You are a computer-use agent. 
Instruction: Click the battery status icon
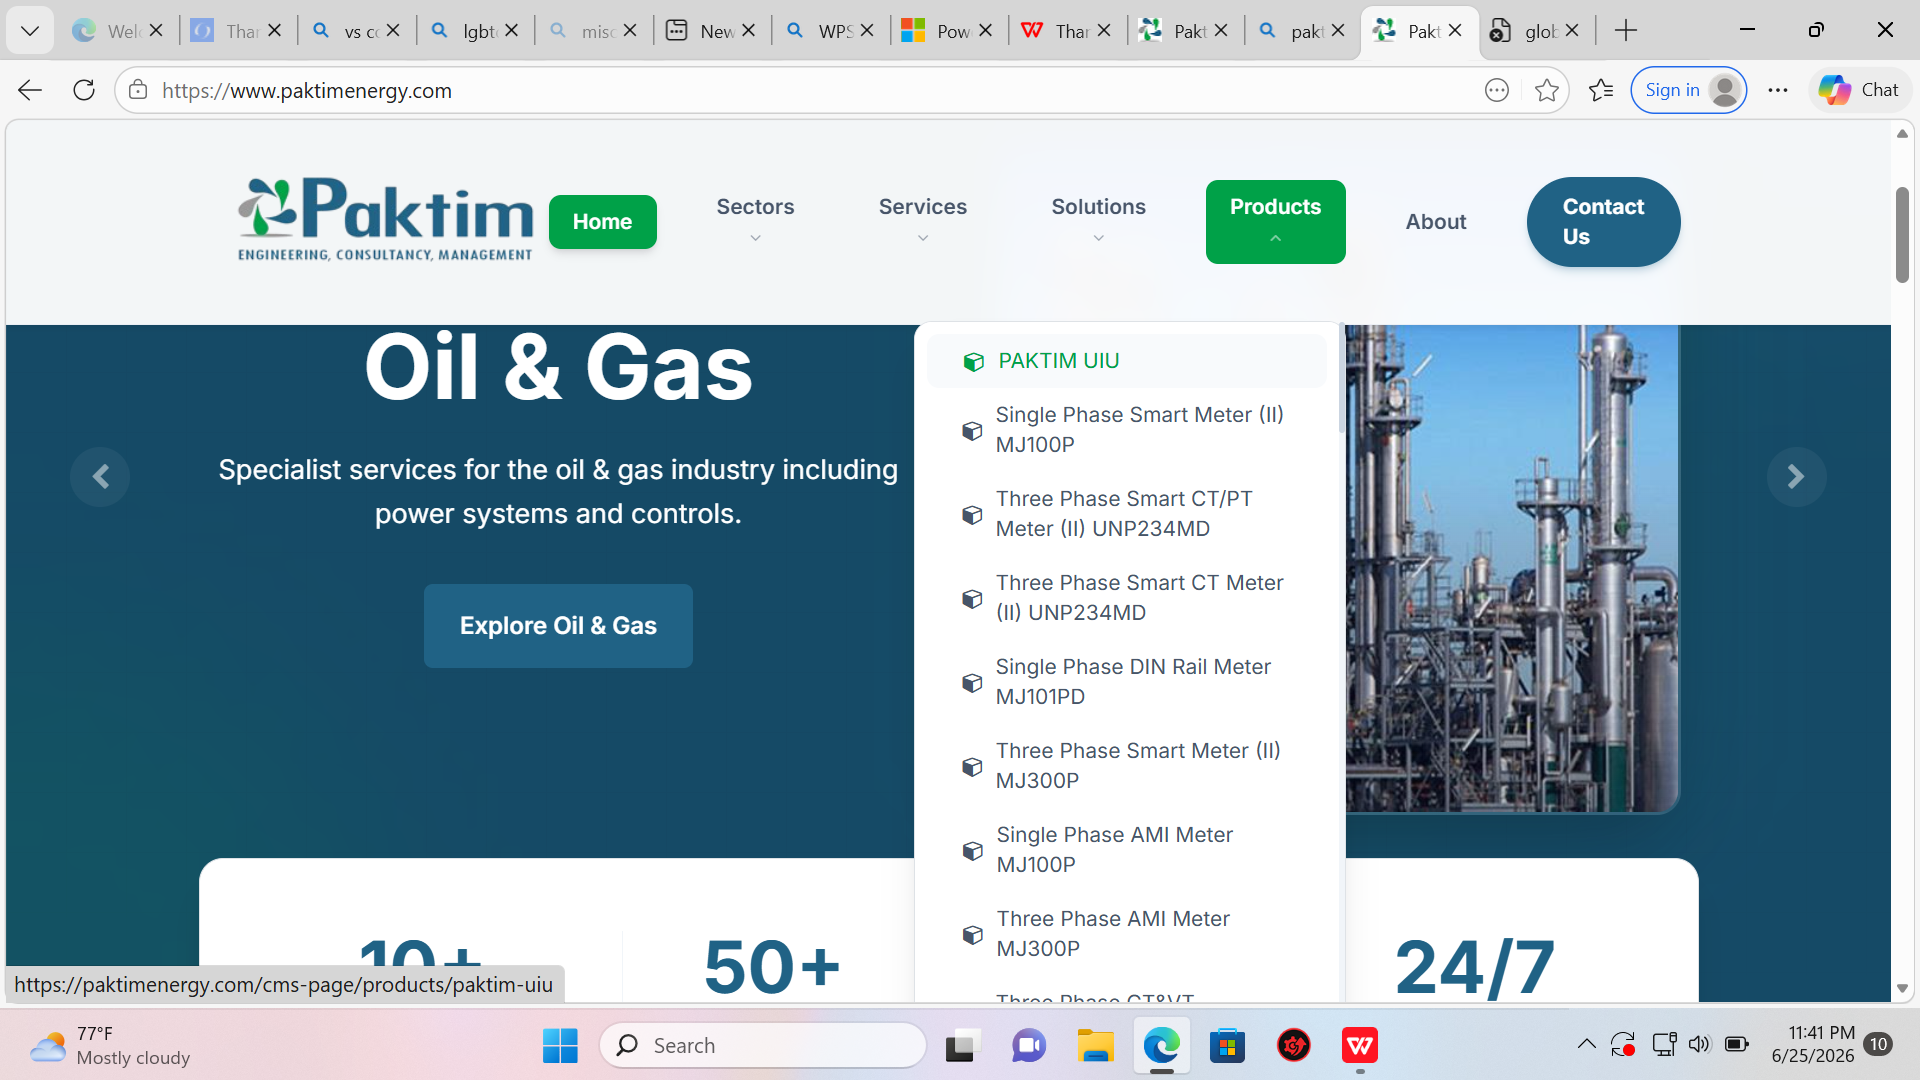tap(1737, 1044)
